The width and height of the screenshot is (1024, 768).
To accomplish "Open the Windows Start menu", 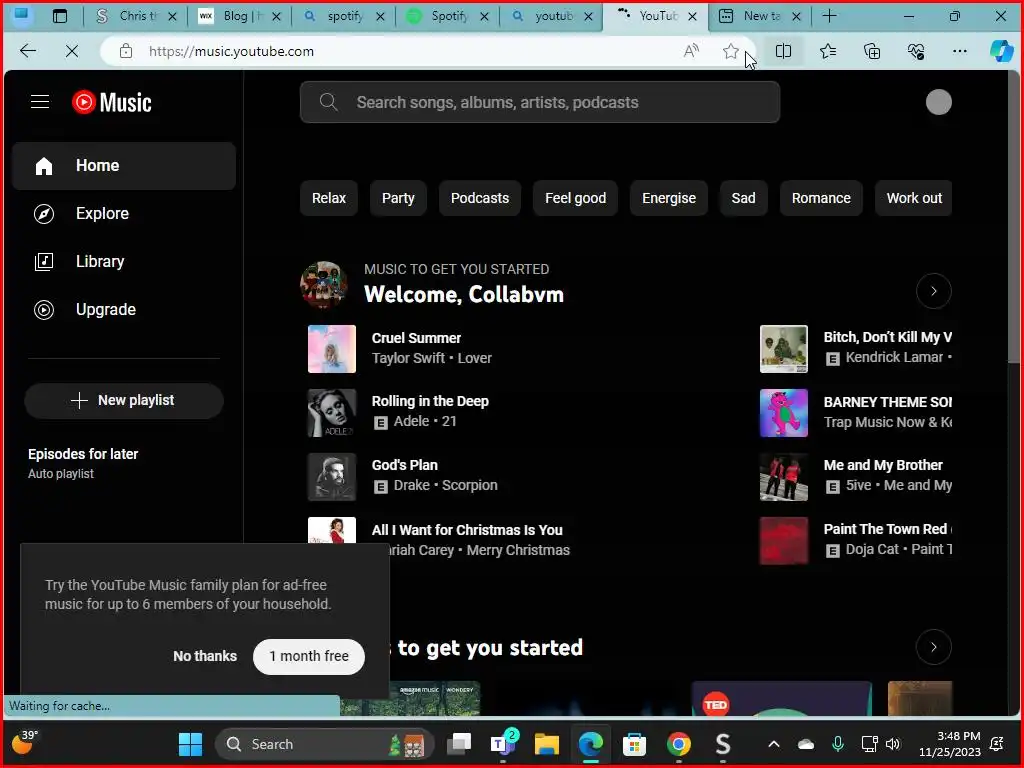I will 191,744.
